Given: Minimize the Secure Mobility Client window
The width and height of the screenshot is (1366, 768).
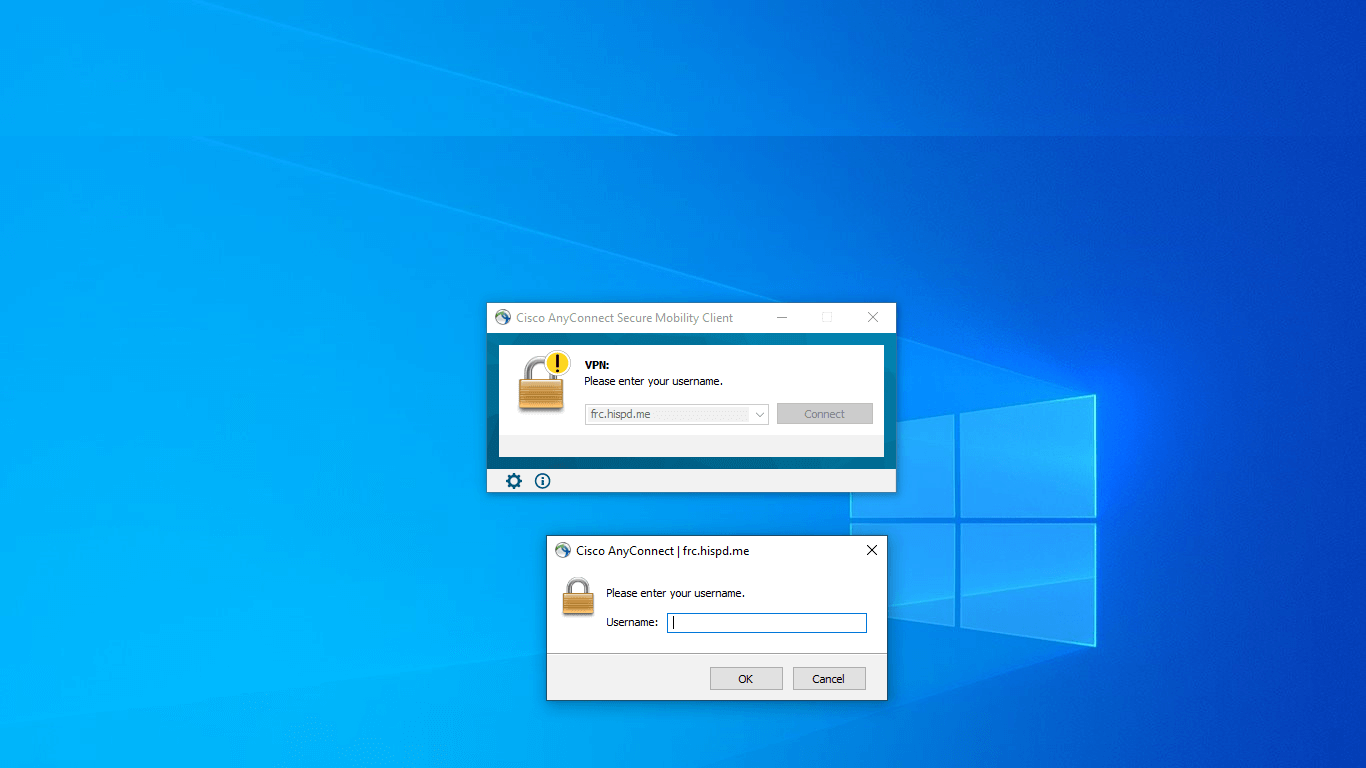Looking at the screenshot, I should click(781, 318).
